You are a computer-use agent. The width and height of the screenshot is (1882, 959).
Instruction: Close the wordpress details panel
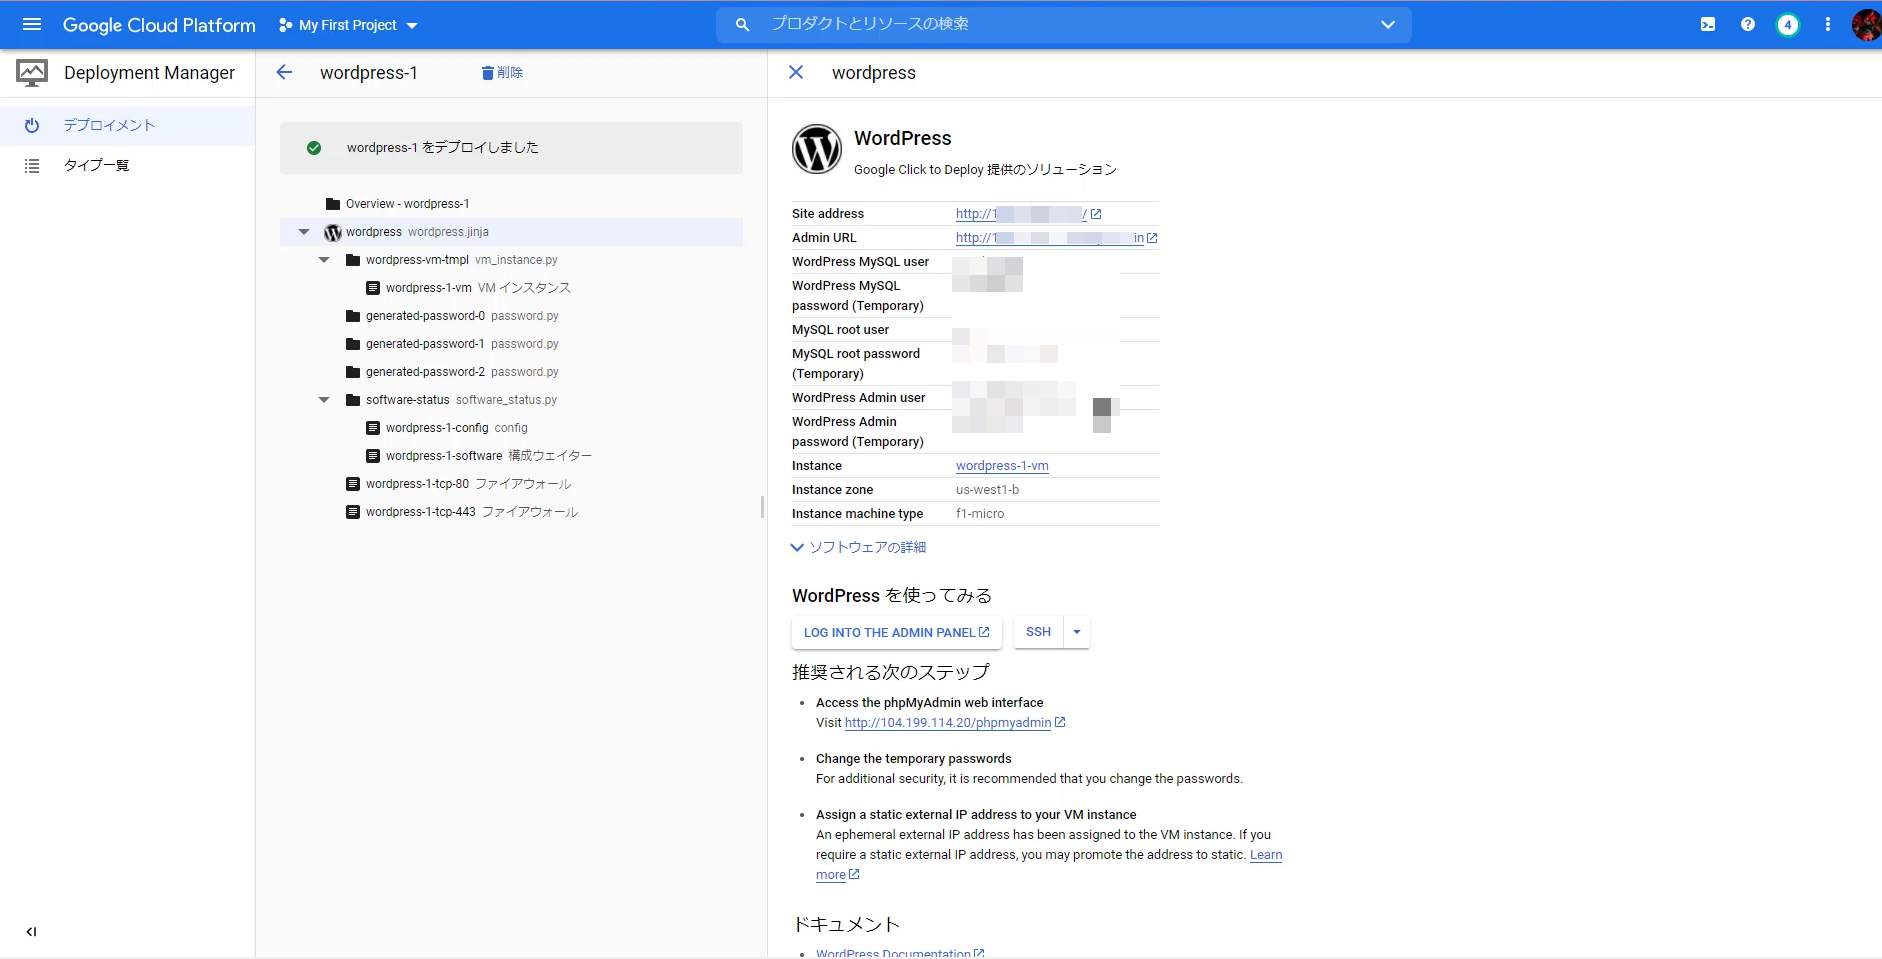point(796,72)
